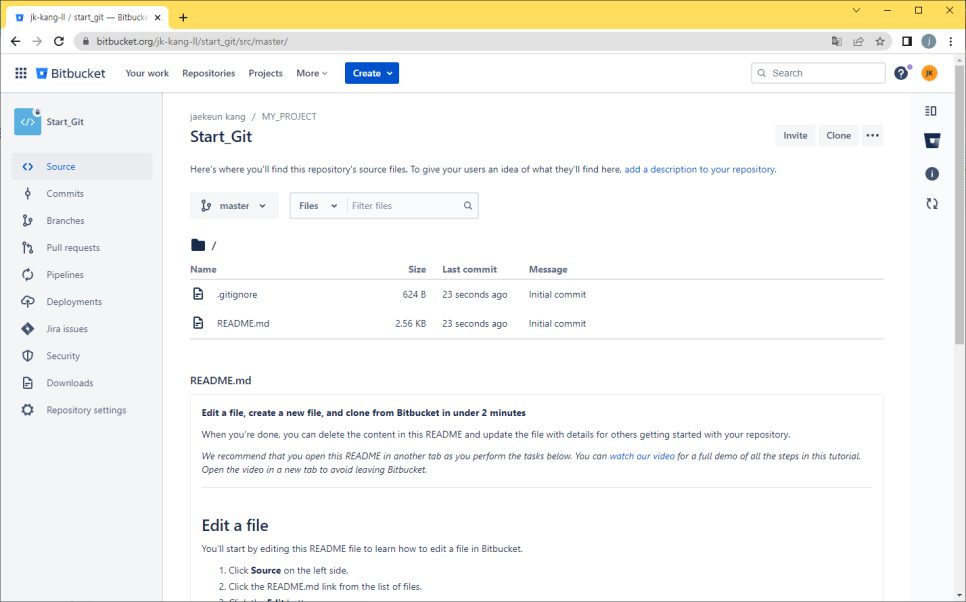Click the Jira issues diamond icon
This screenshot has width=966, height=602.
pyautogui.click(x=28, y=329)
